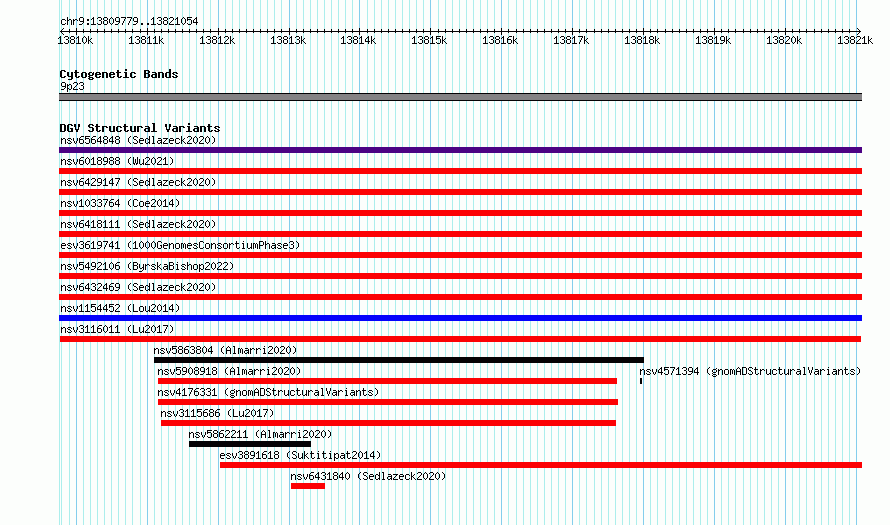The height and width of the screenshot is (525, 890).
Task: Click the 13819k ruler position
Action: (x=713, y=40)
